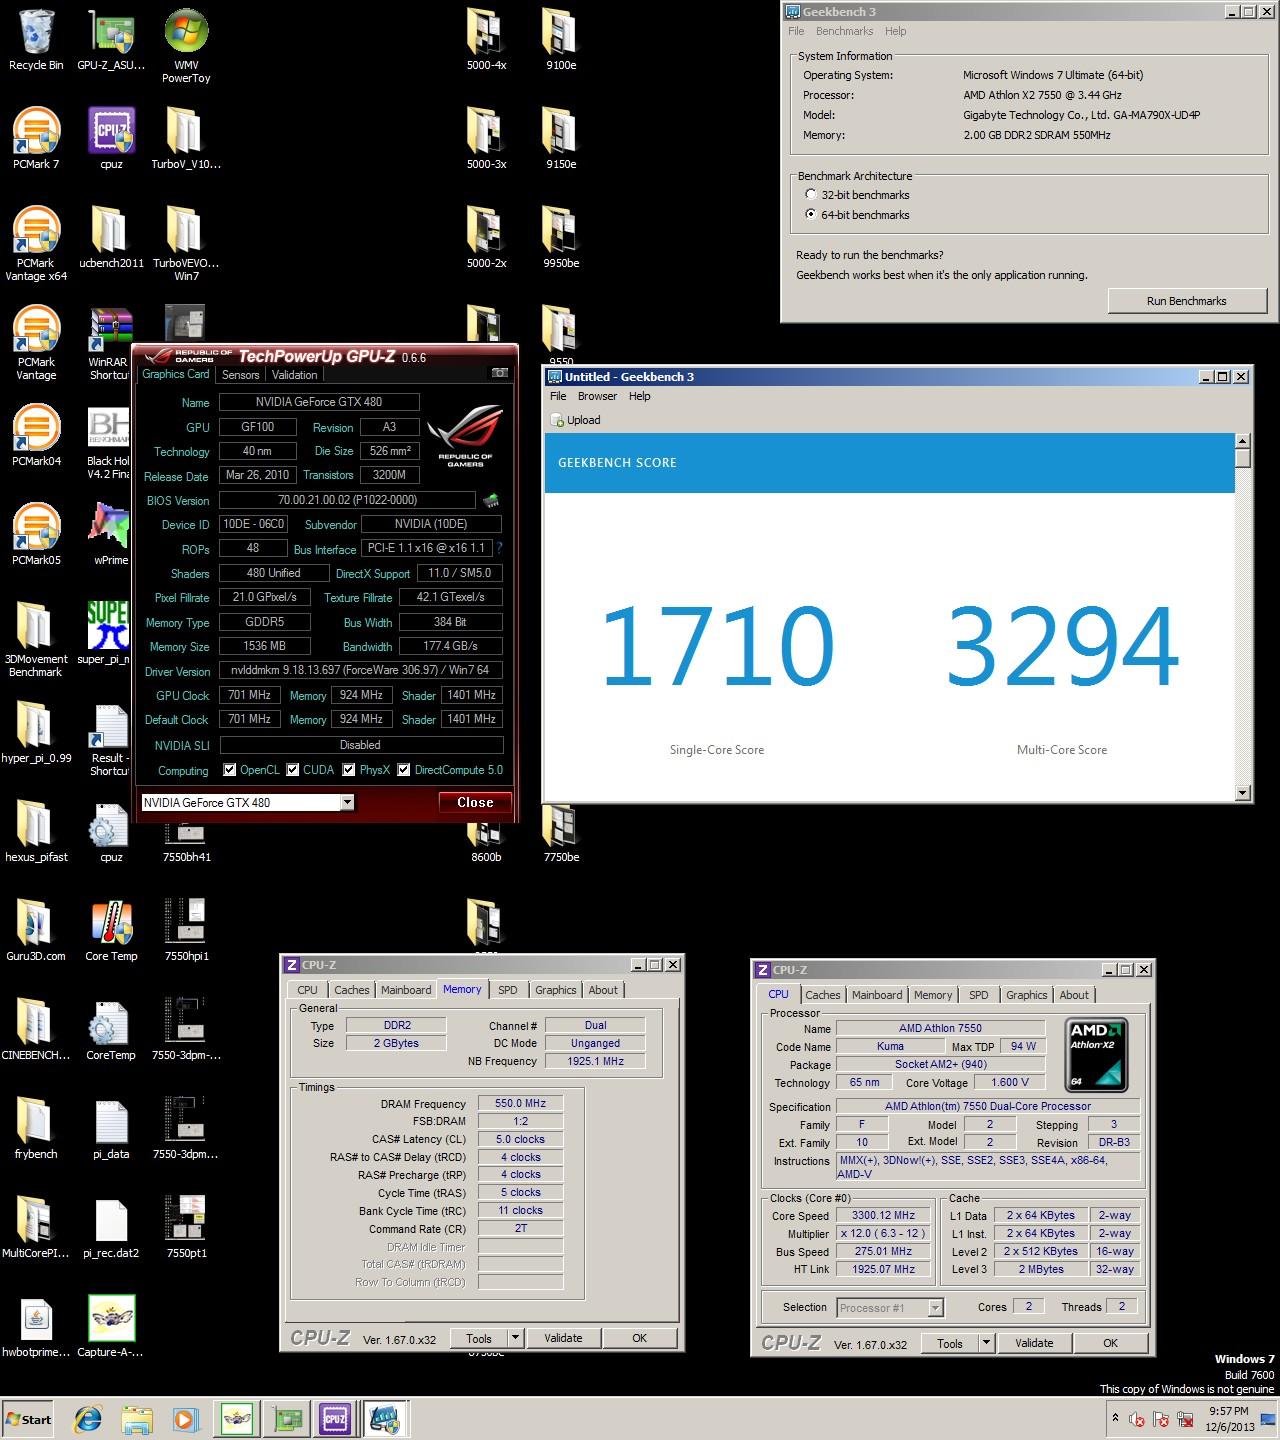Open Internet Explorer from the taskbar
Viewport: 1280px width, 1440px height.
point(89,1419)
